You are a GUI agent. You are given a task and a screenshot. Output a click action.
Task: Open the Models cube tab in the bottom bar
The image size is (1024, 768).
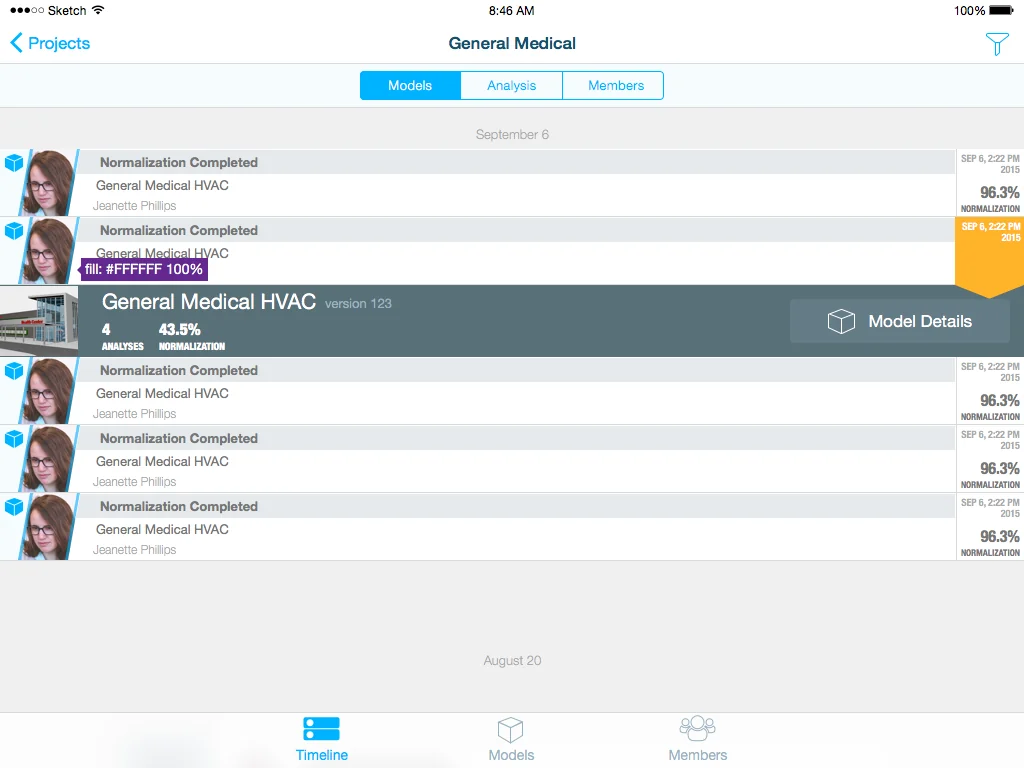pos(511,739)
